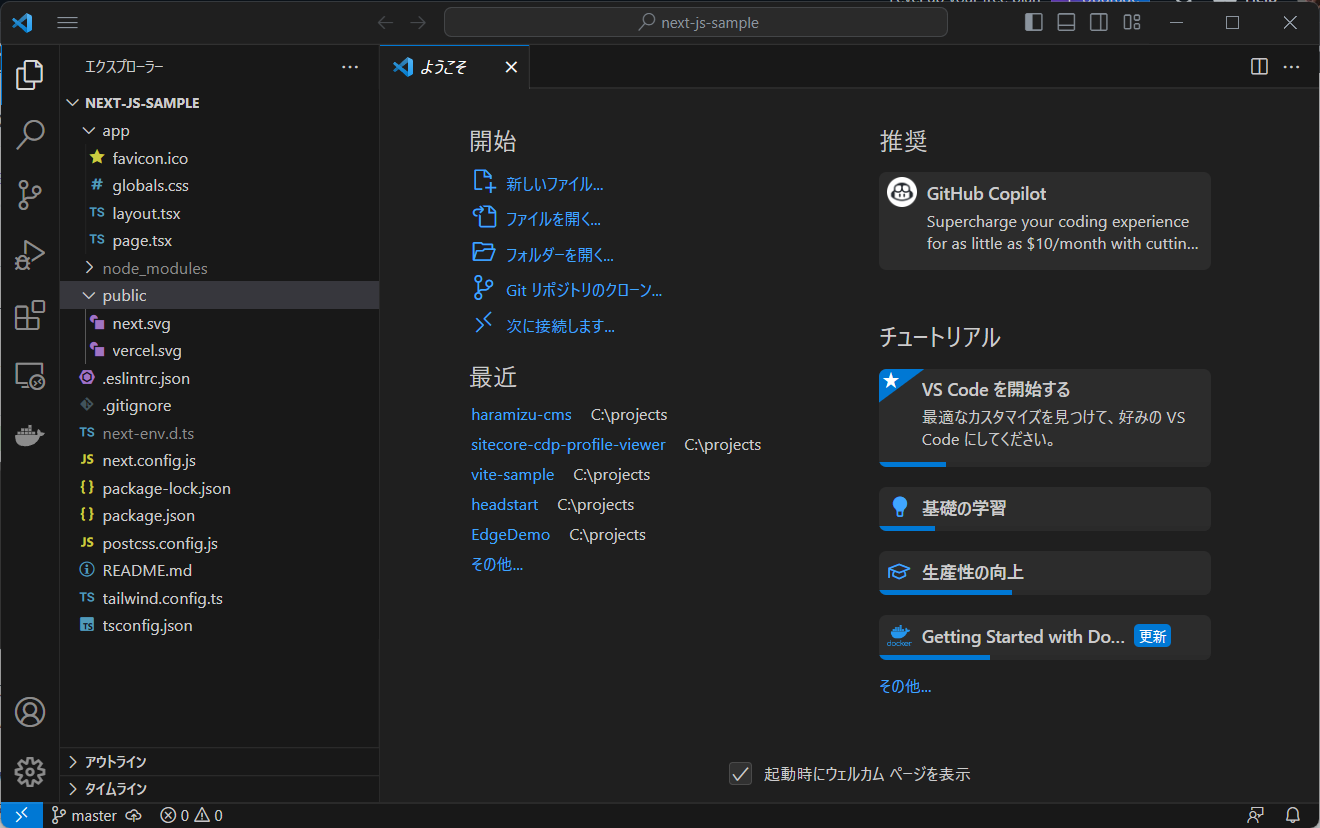Open the VS Code を開始する tutorial
Image resolution: width=1320 pixels, height=828 pixels.
(x=1045, y=417)
